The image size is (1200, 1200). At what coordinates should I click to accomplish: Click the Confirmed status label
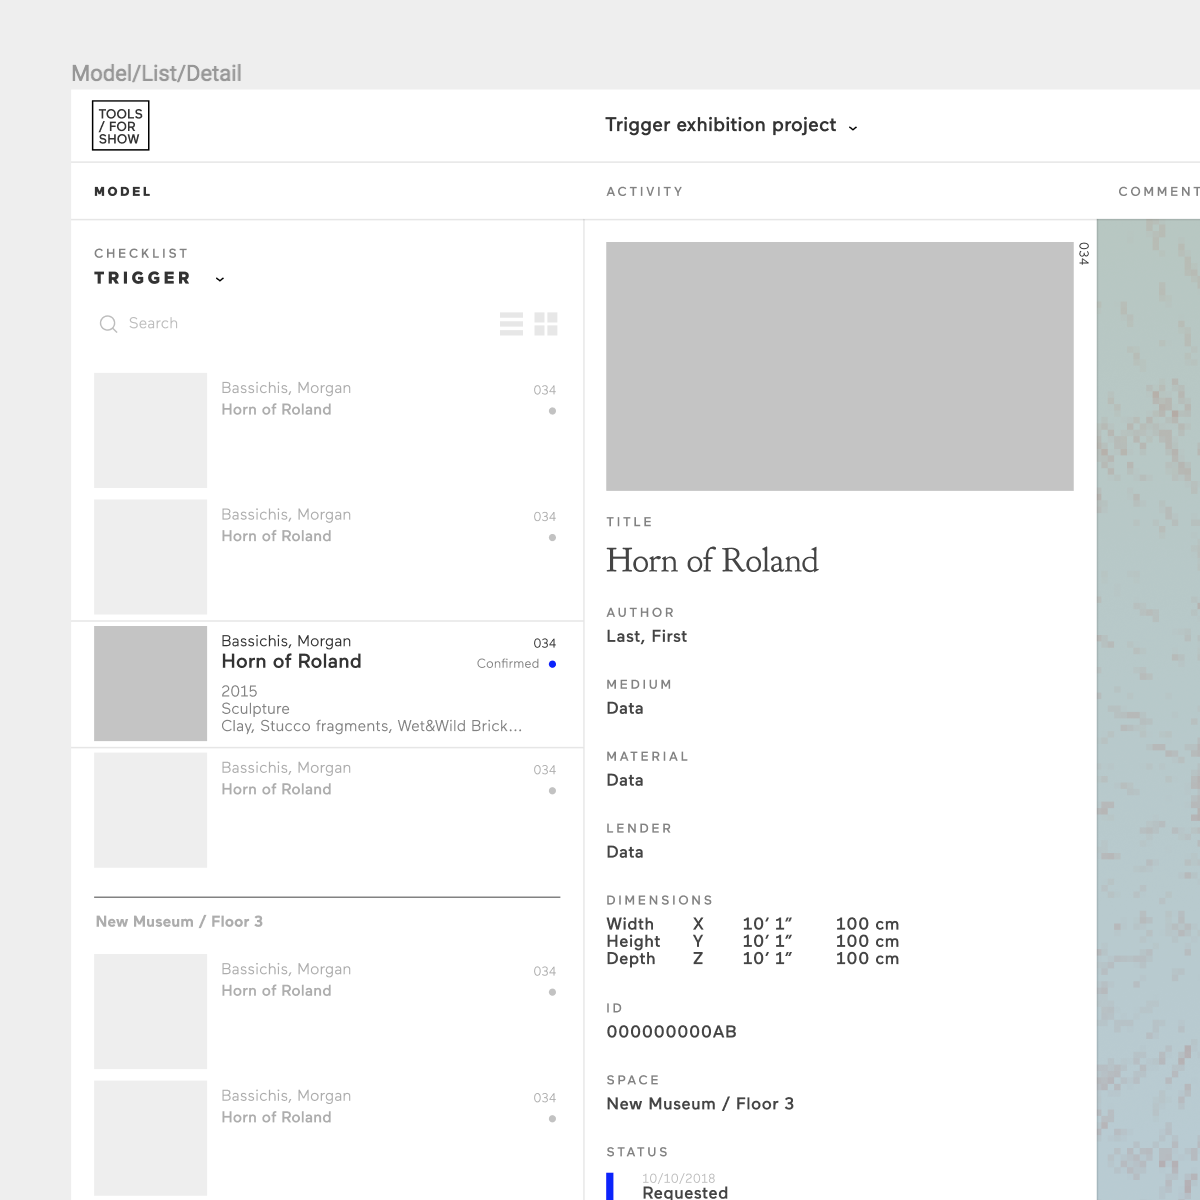click(x=508, y=664)
